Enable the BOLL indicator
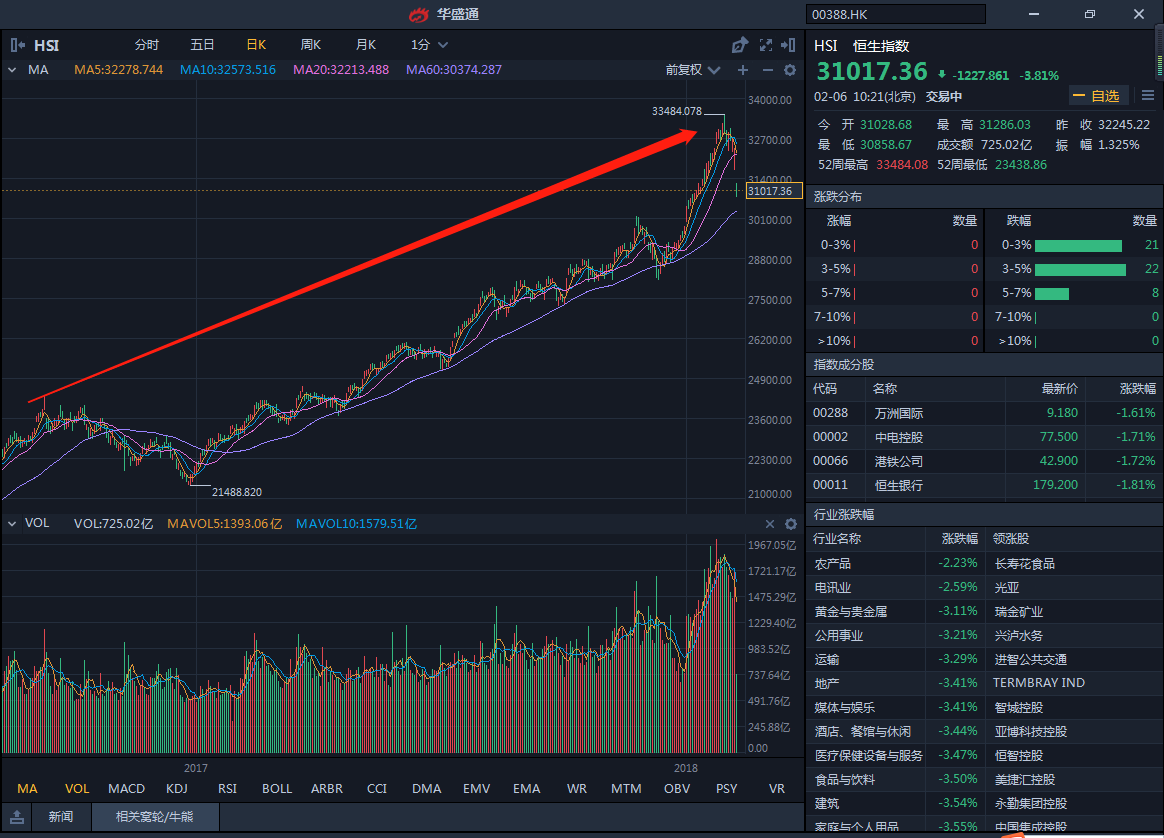The height and width of the screenshot is (838, 1164). pos(277,788)
